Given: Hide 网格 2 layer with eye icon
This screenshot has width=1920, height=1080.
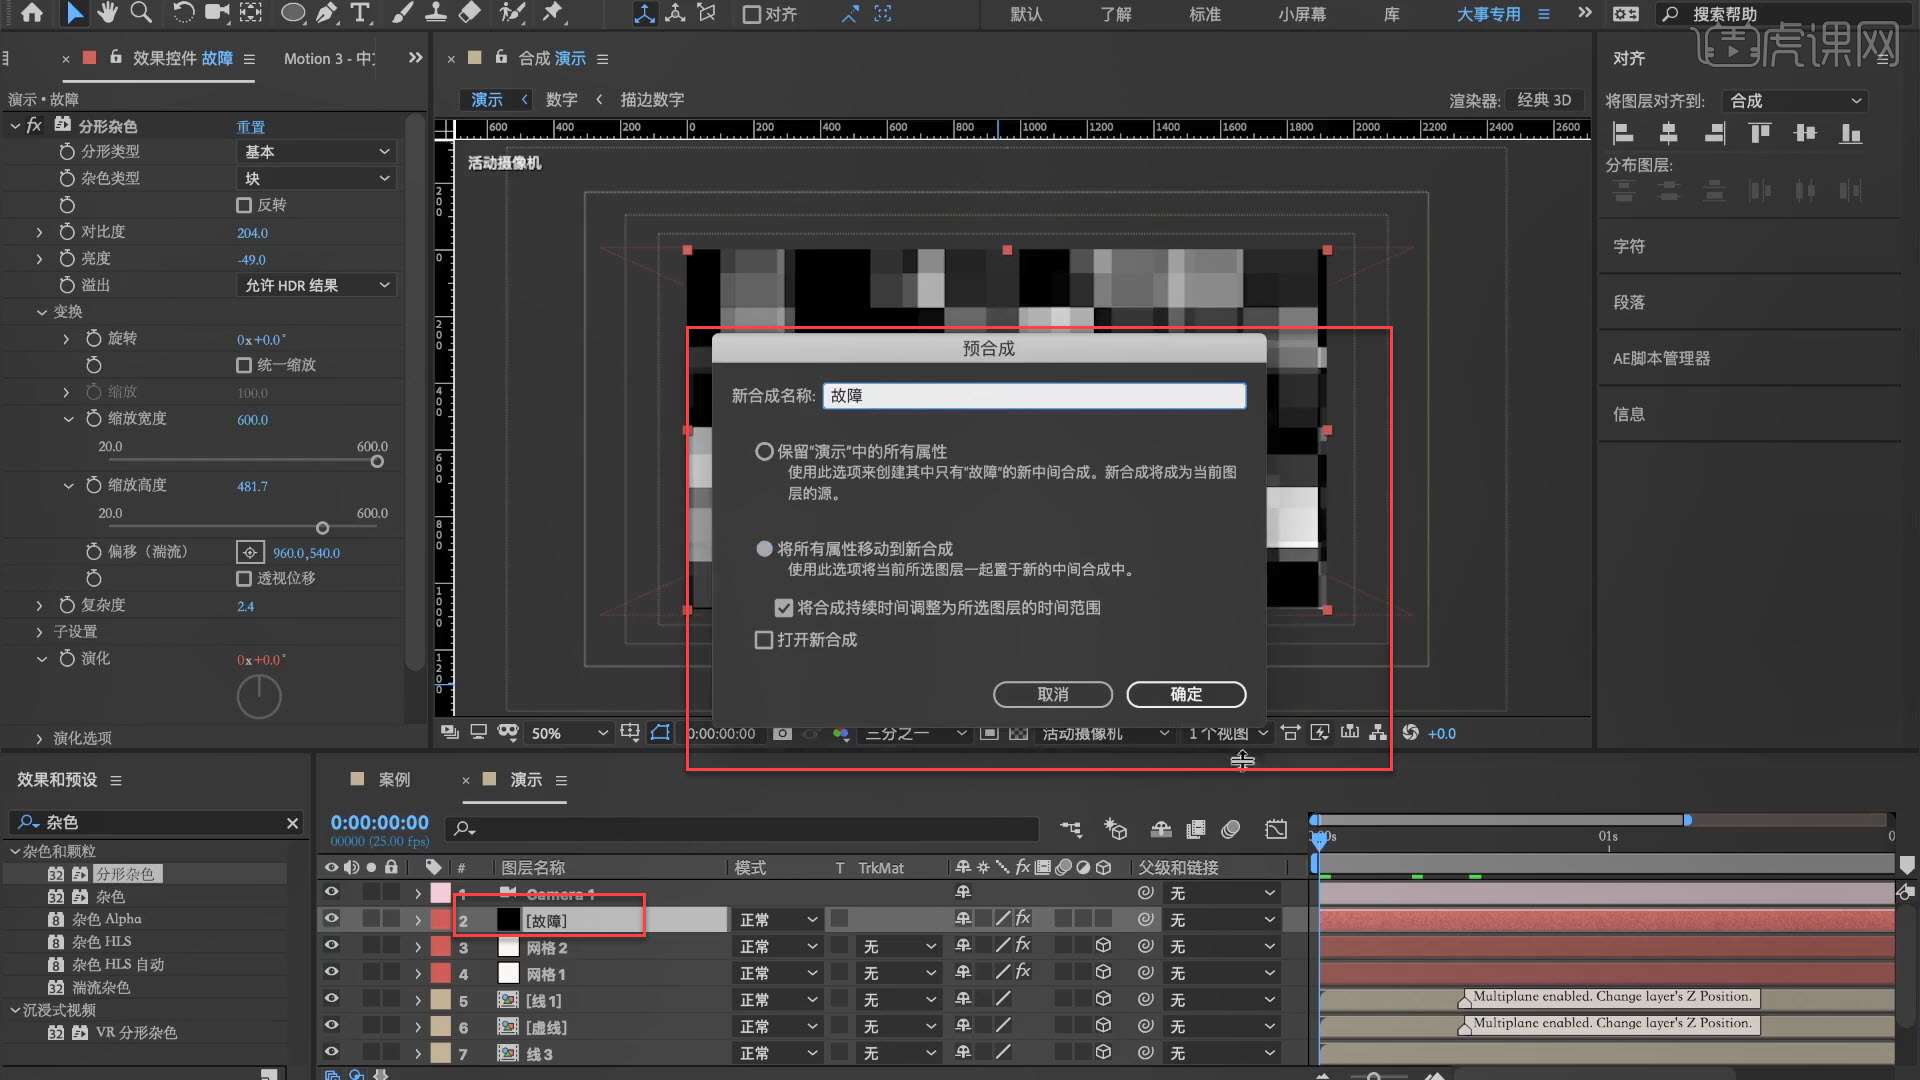Looking at the screenshot, I should point(331,946).
